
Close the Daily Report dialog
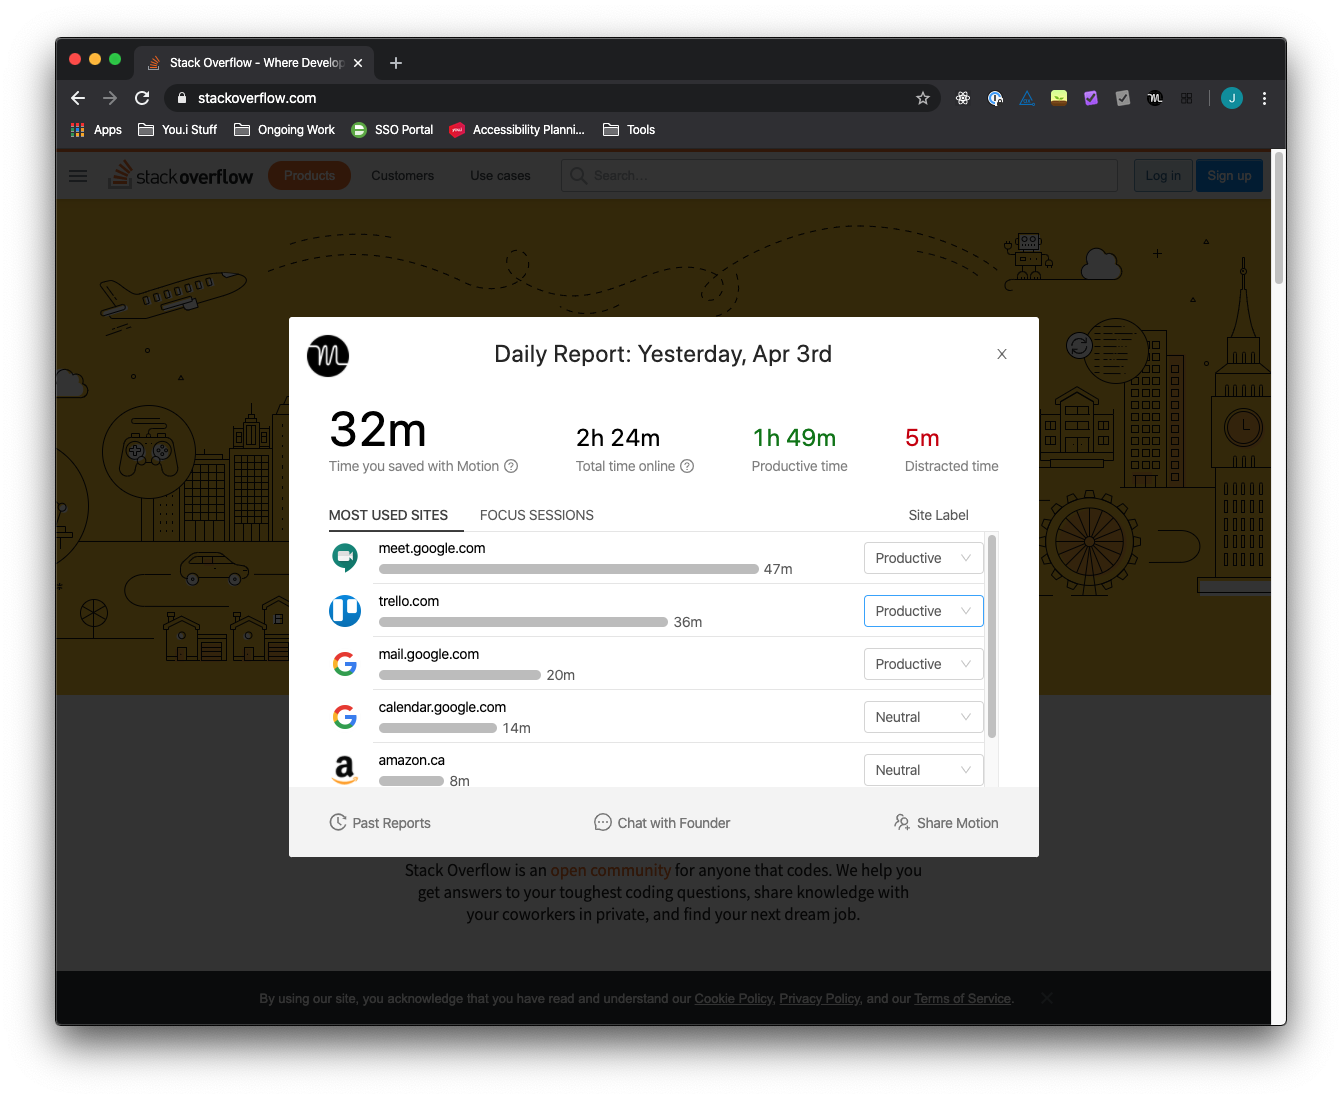pyautogui.click(x=1001, y=354)
